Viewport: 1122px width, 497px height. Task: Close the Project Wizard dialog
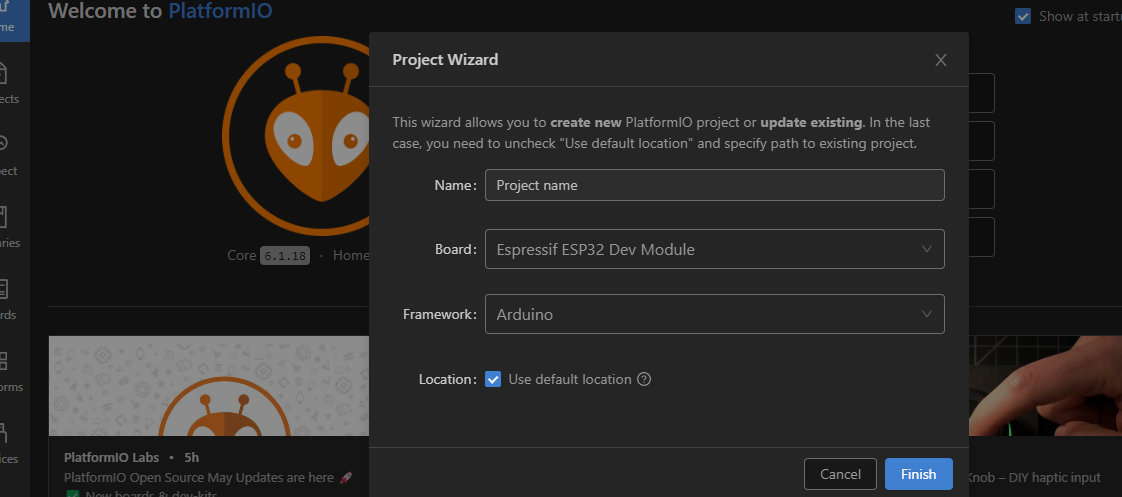[x=940, y=60]
